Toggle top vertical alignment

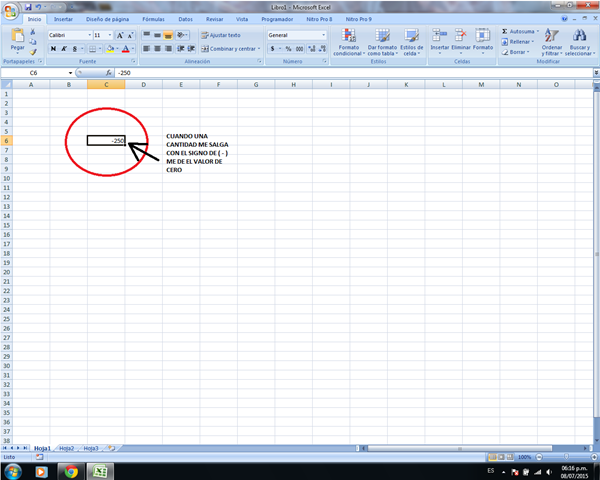(x=147, y=35)
